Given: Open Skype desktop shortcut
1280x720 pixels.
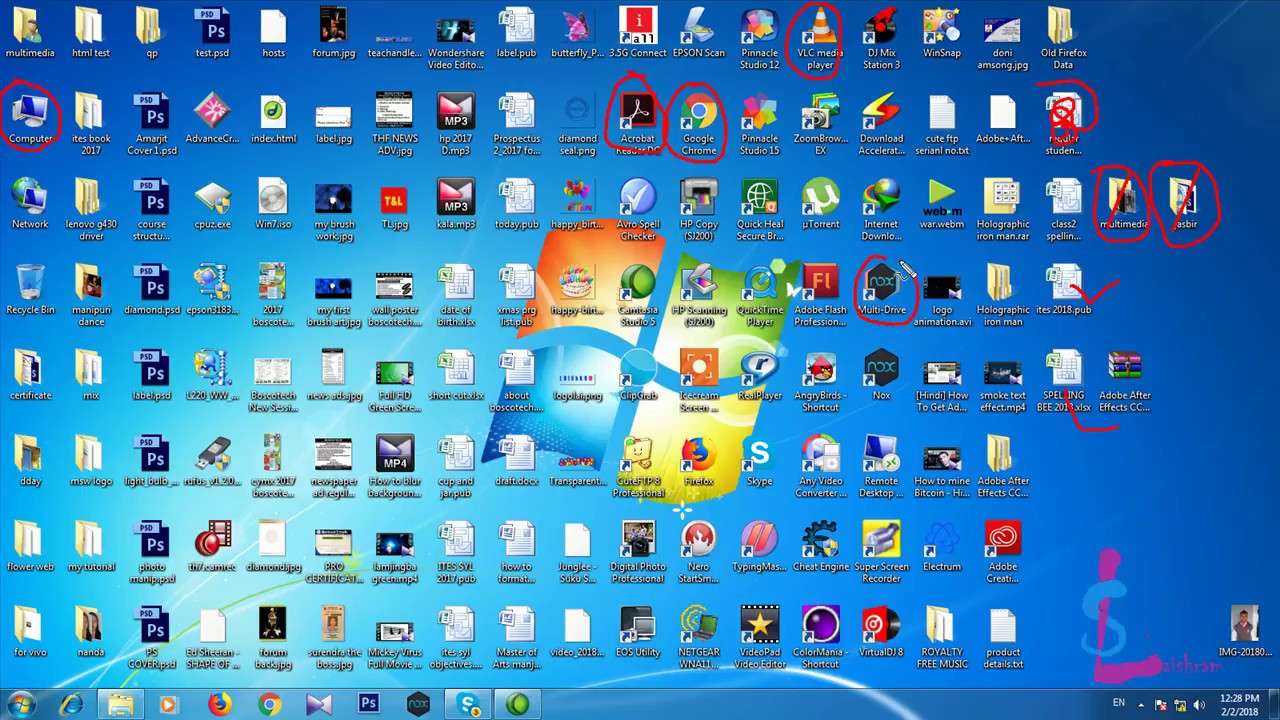Looking at the screenshot, I should (x=760, y=462).
